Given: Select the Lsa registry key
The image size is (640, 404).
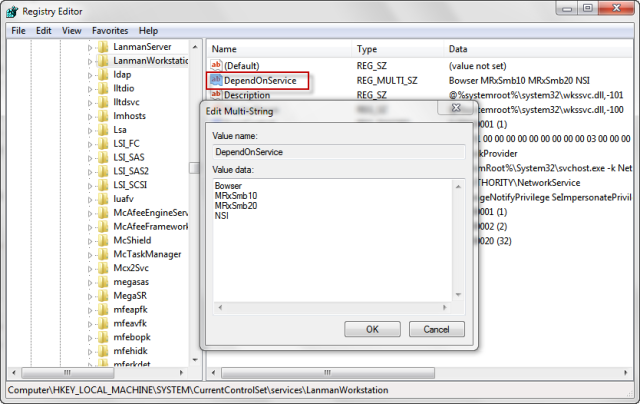Looking at the screenshot, I should 123,130.
